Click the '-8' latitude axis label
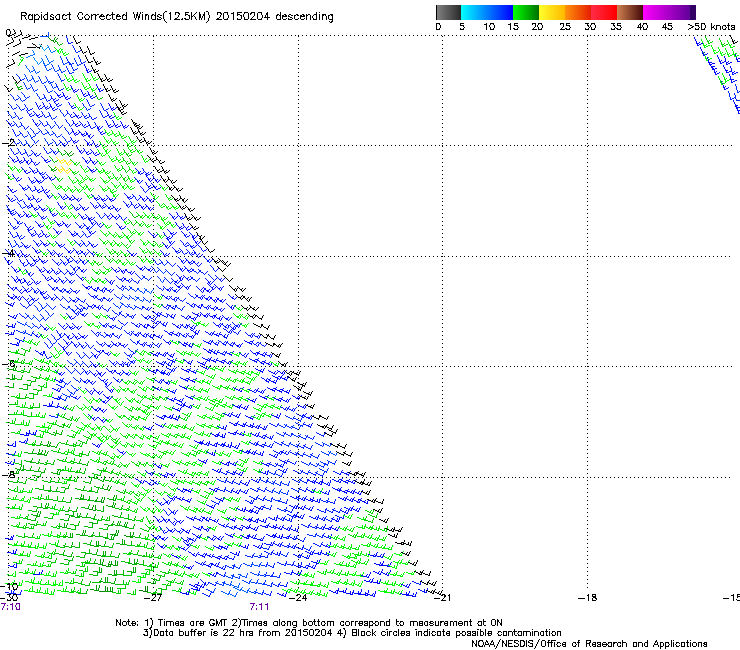The image size is (740, 650). pos(8,474)
